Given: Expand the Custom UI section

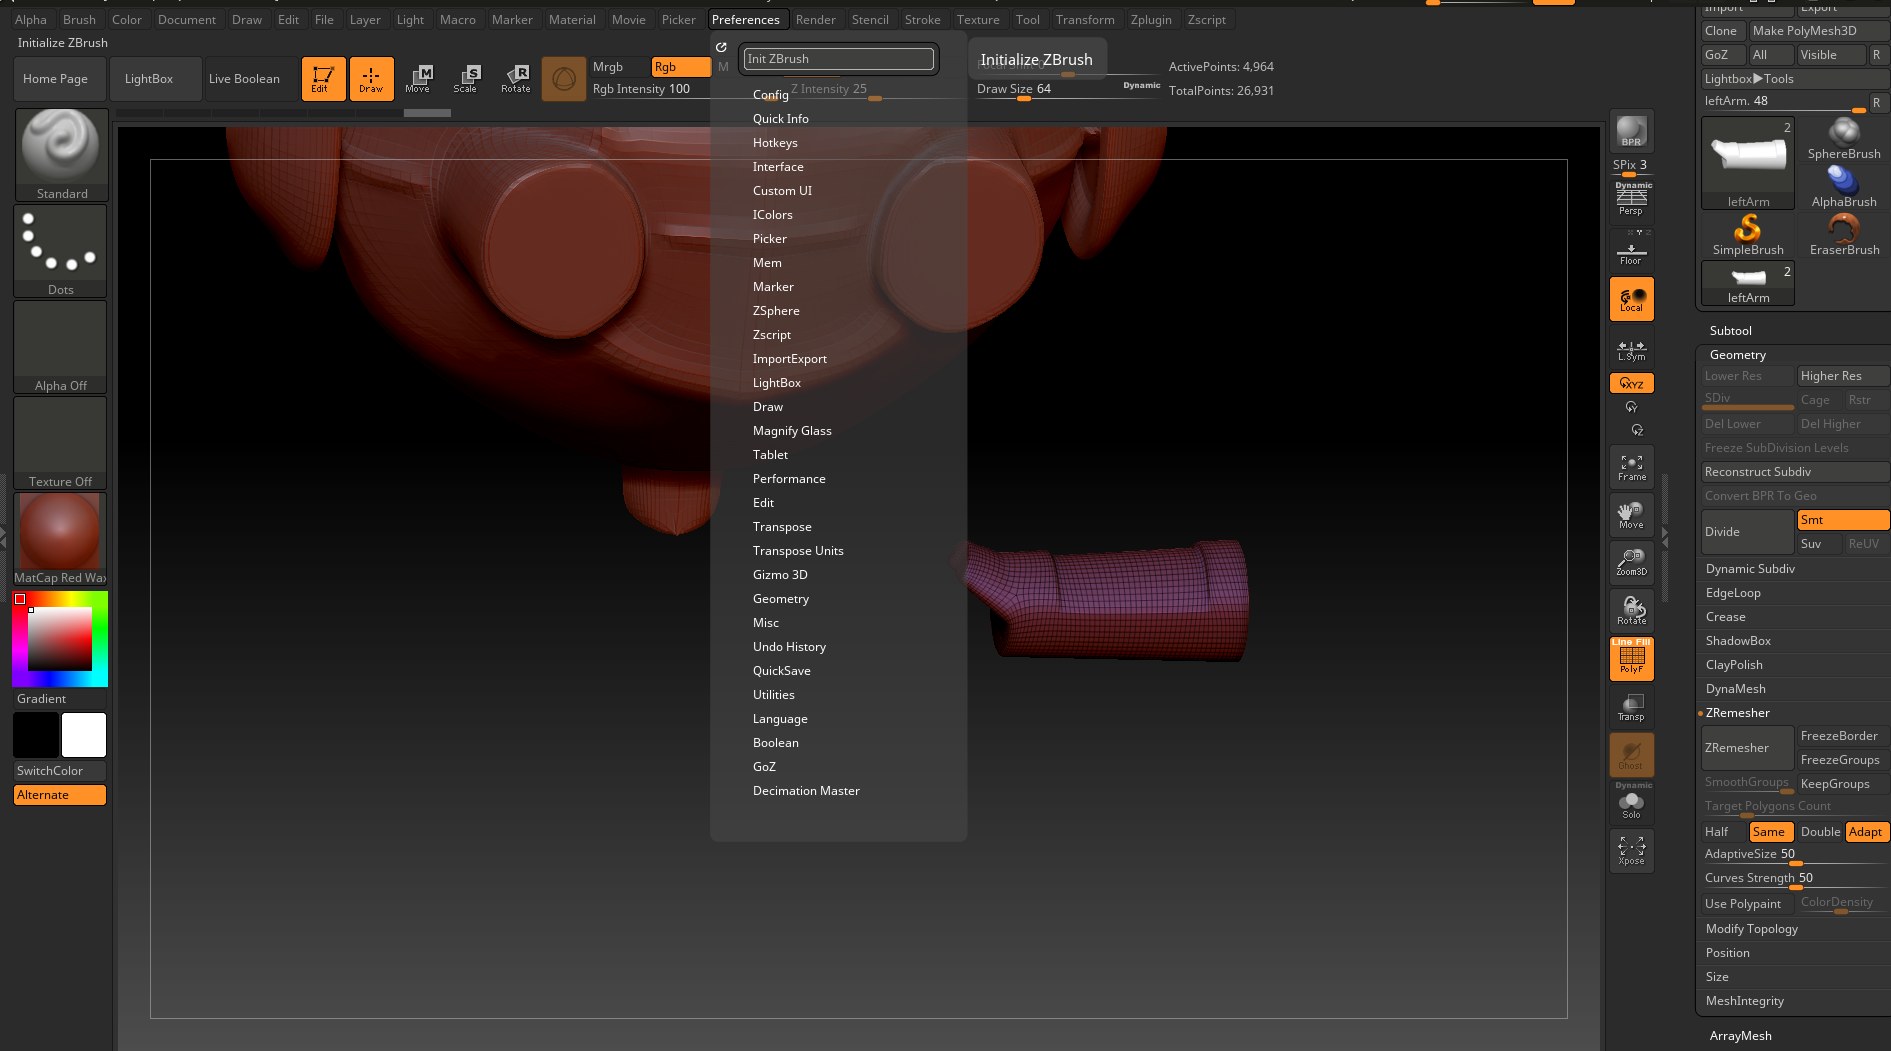Looking at the screenshot, I should tap(782, 191).
